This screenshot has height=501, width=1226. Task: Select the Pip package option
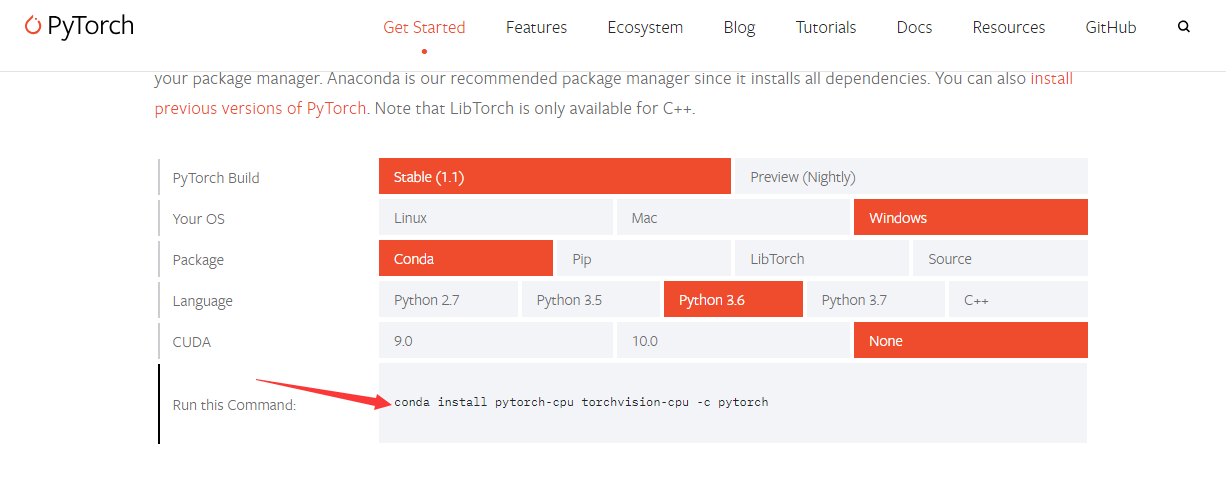[643, 259]
